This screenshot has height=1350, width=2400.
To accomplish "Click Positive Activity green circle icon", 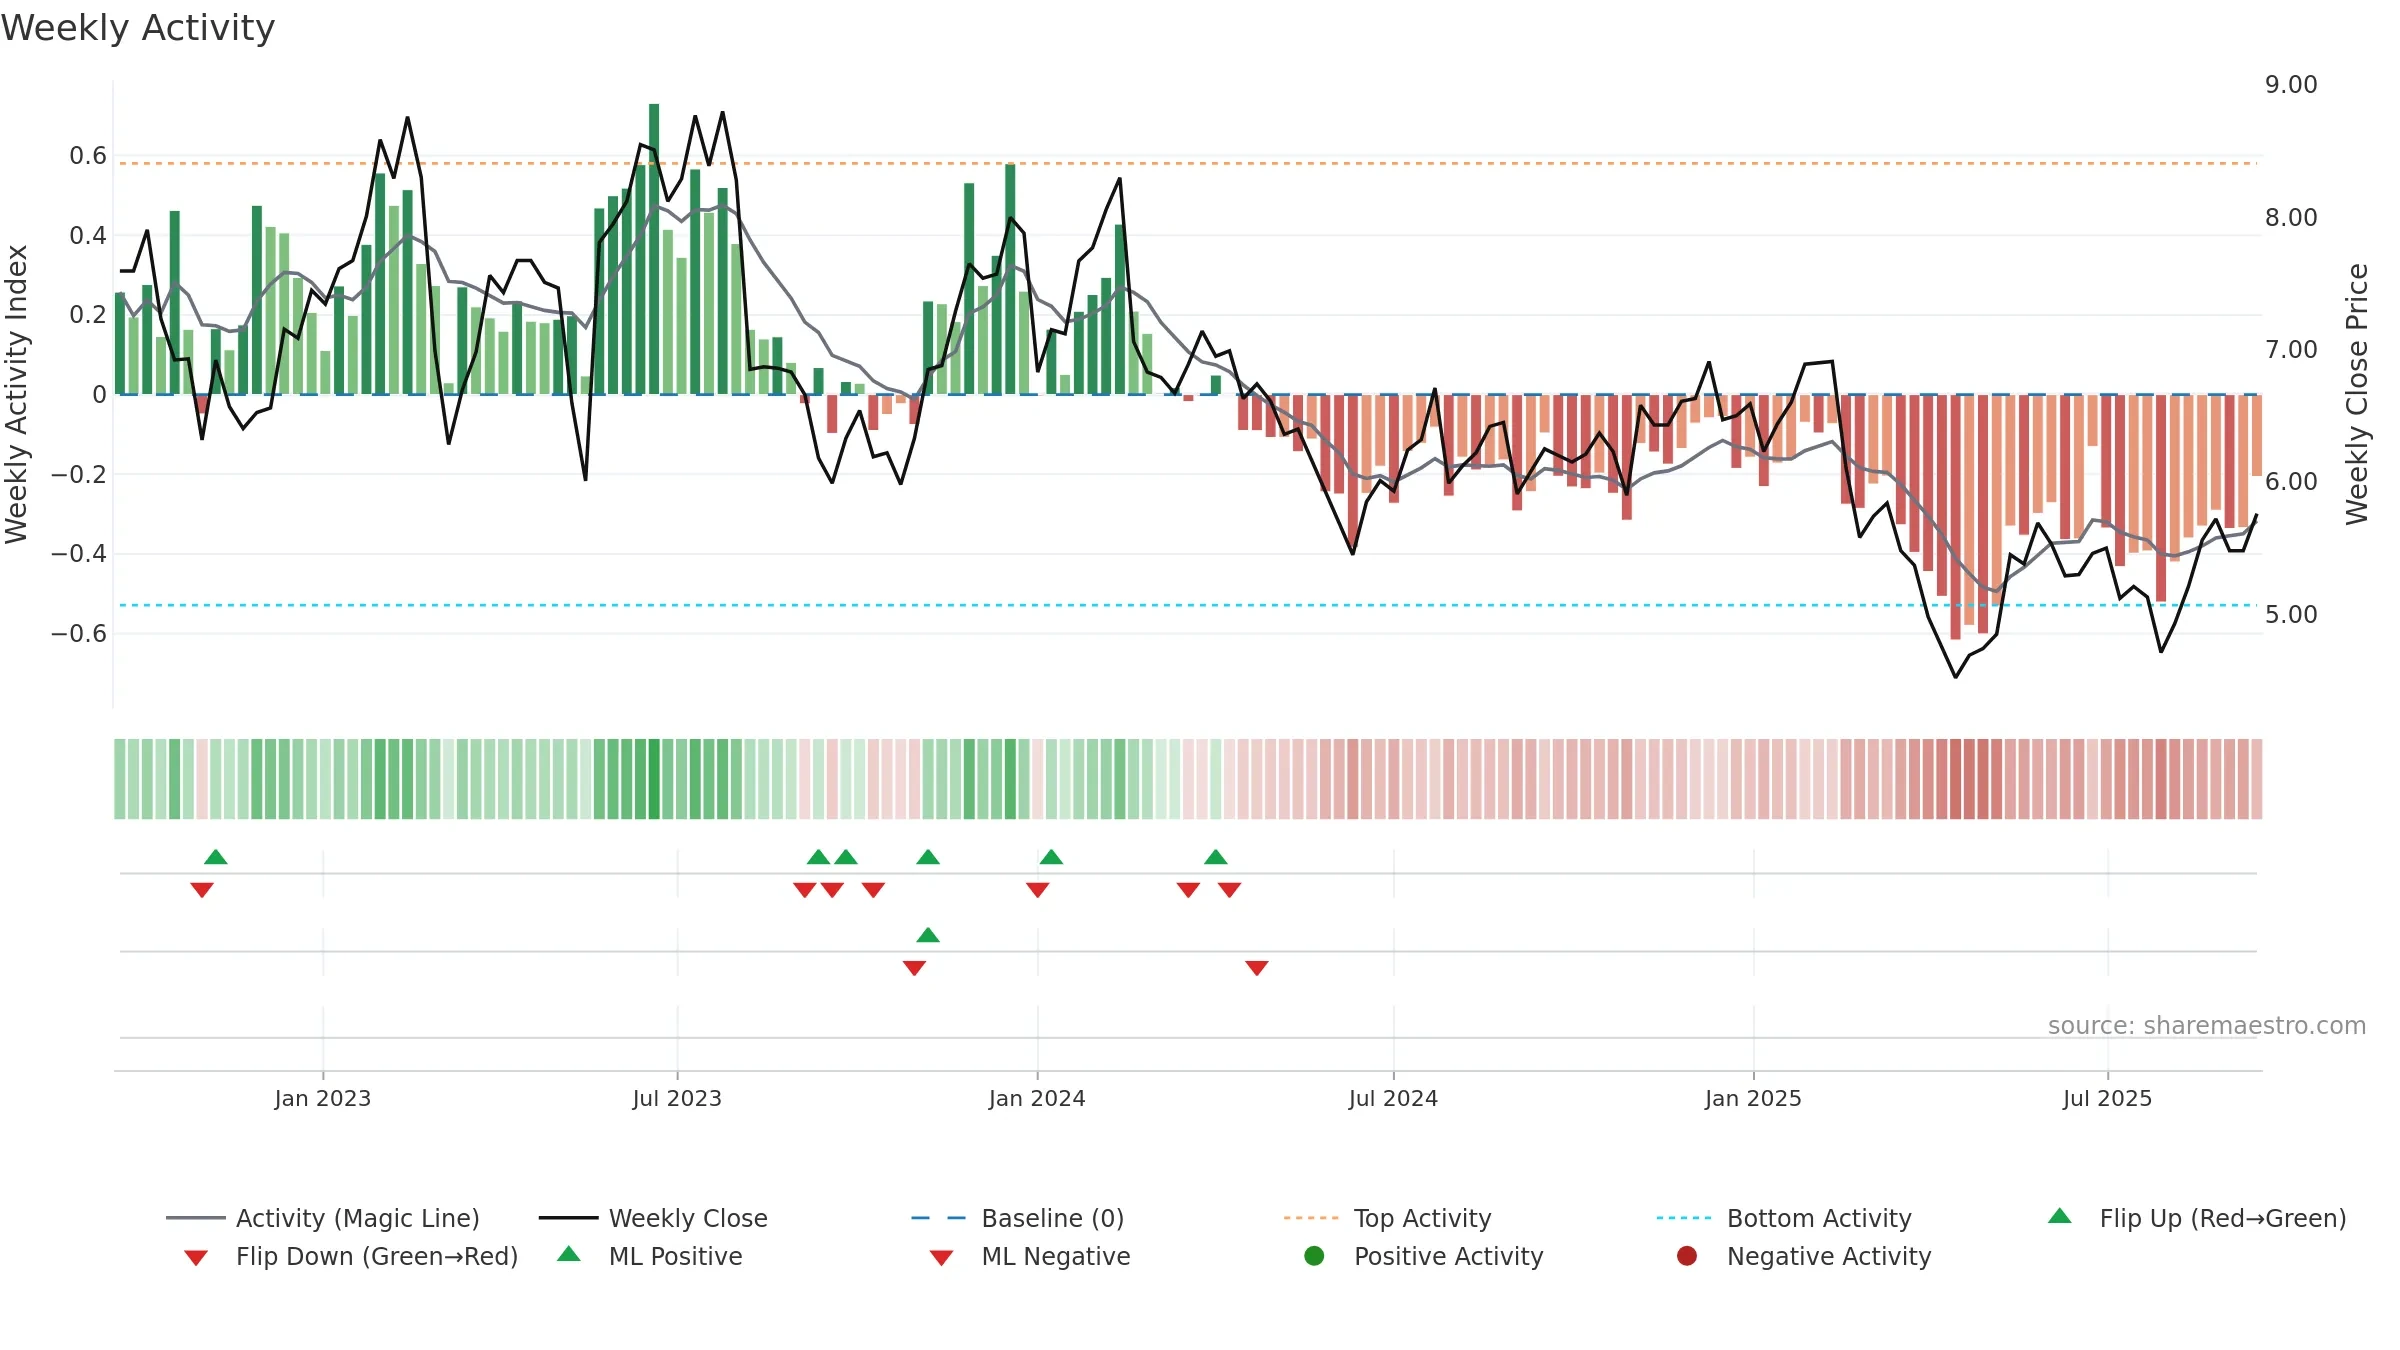I will (x=1314, y=1255).
